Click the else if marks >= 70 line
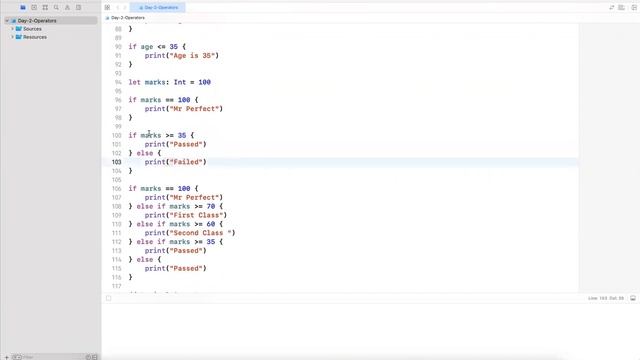 (x=176, y=207)
